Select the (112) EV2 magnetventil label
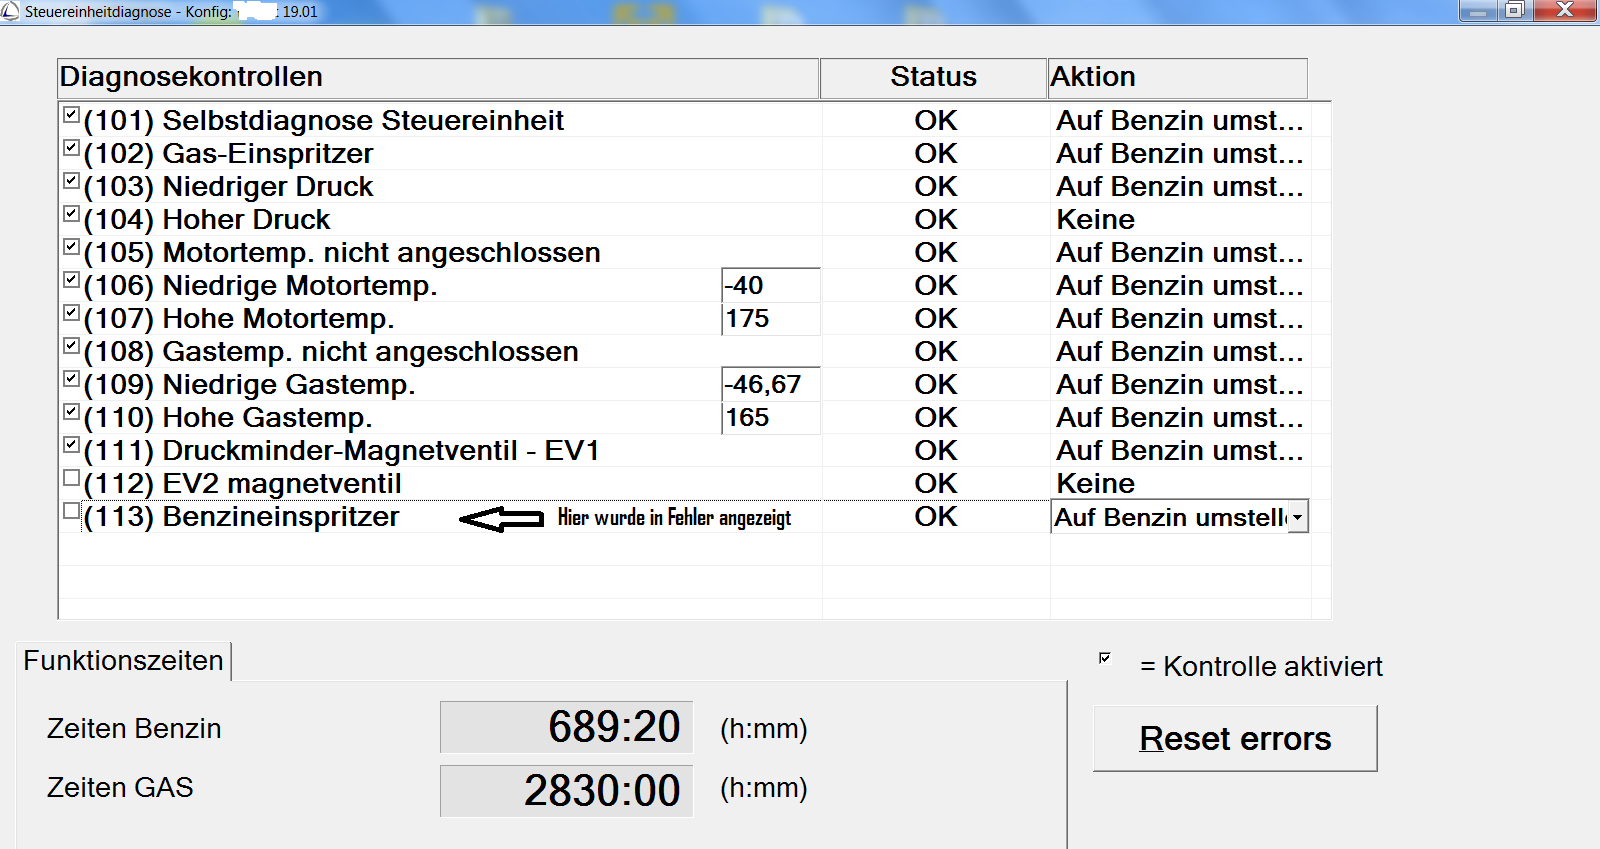This screenshot has height=849, width=1600. point(242,483)
